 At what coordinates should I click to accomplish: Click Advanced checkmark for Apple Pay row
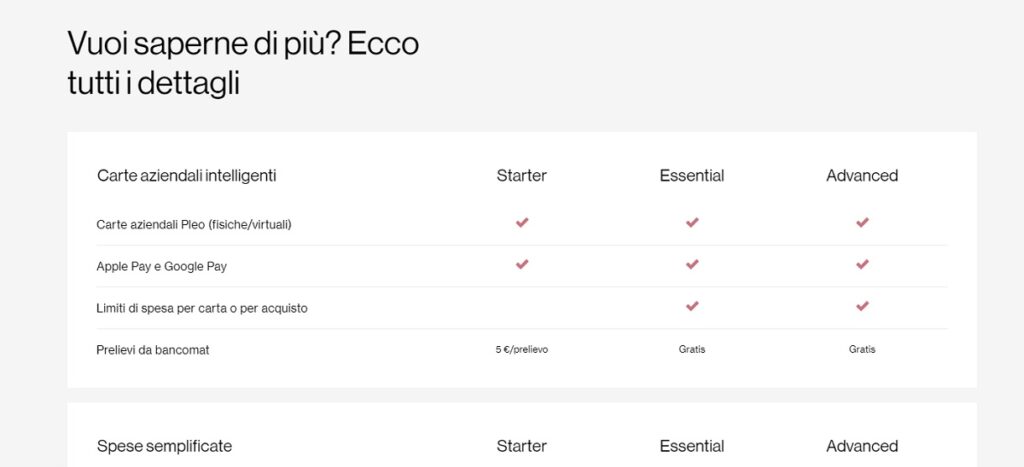tap(862, 265)
